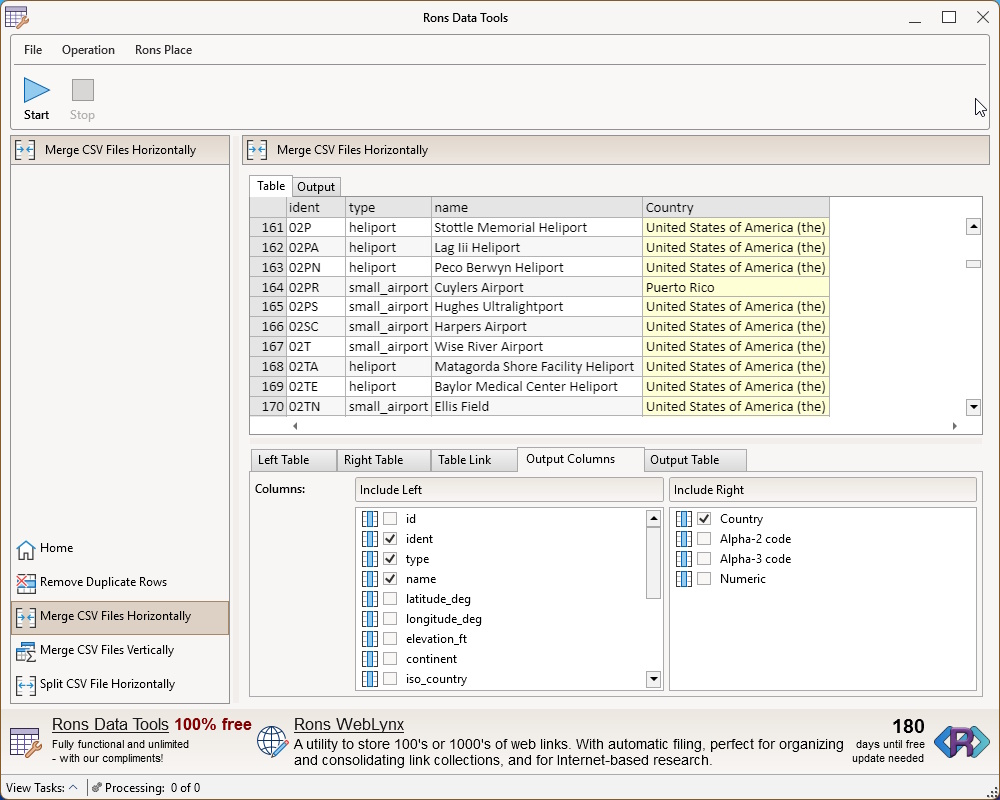
Task: Click the Remove Duplicate Rows icon
Action: (26, 582)
